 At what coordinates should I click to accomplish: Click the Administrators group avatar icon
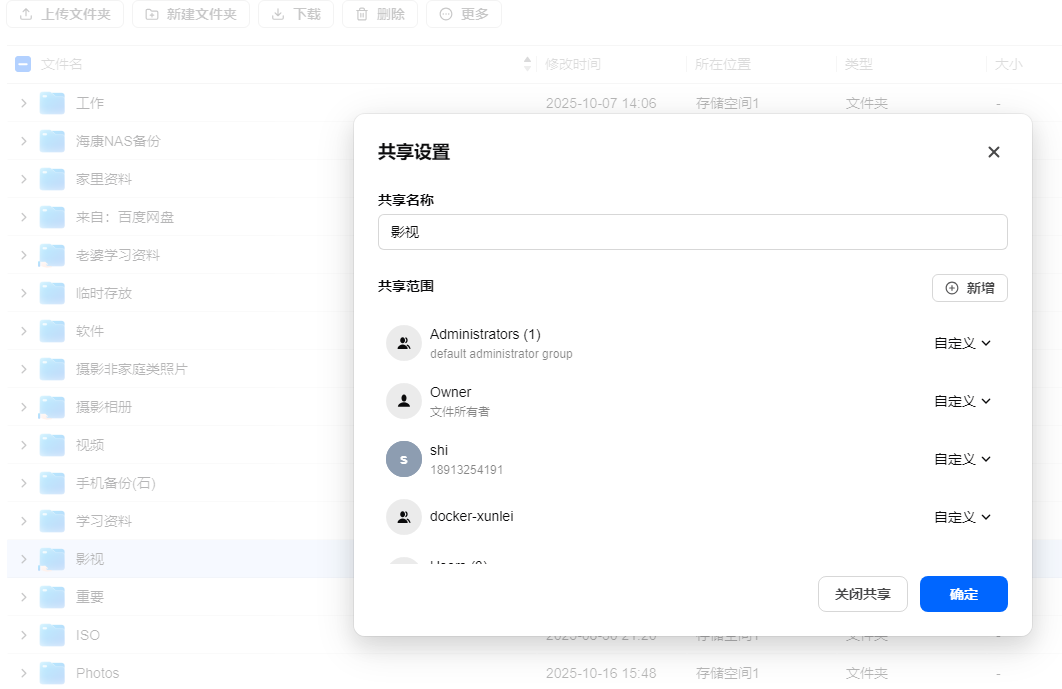pos(404,343)
